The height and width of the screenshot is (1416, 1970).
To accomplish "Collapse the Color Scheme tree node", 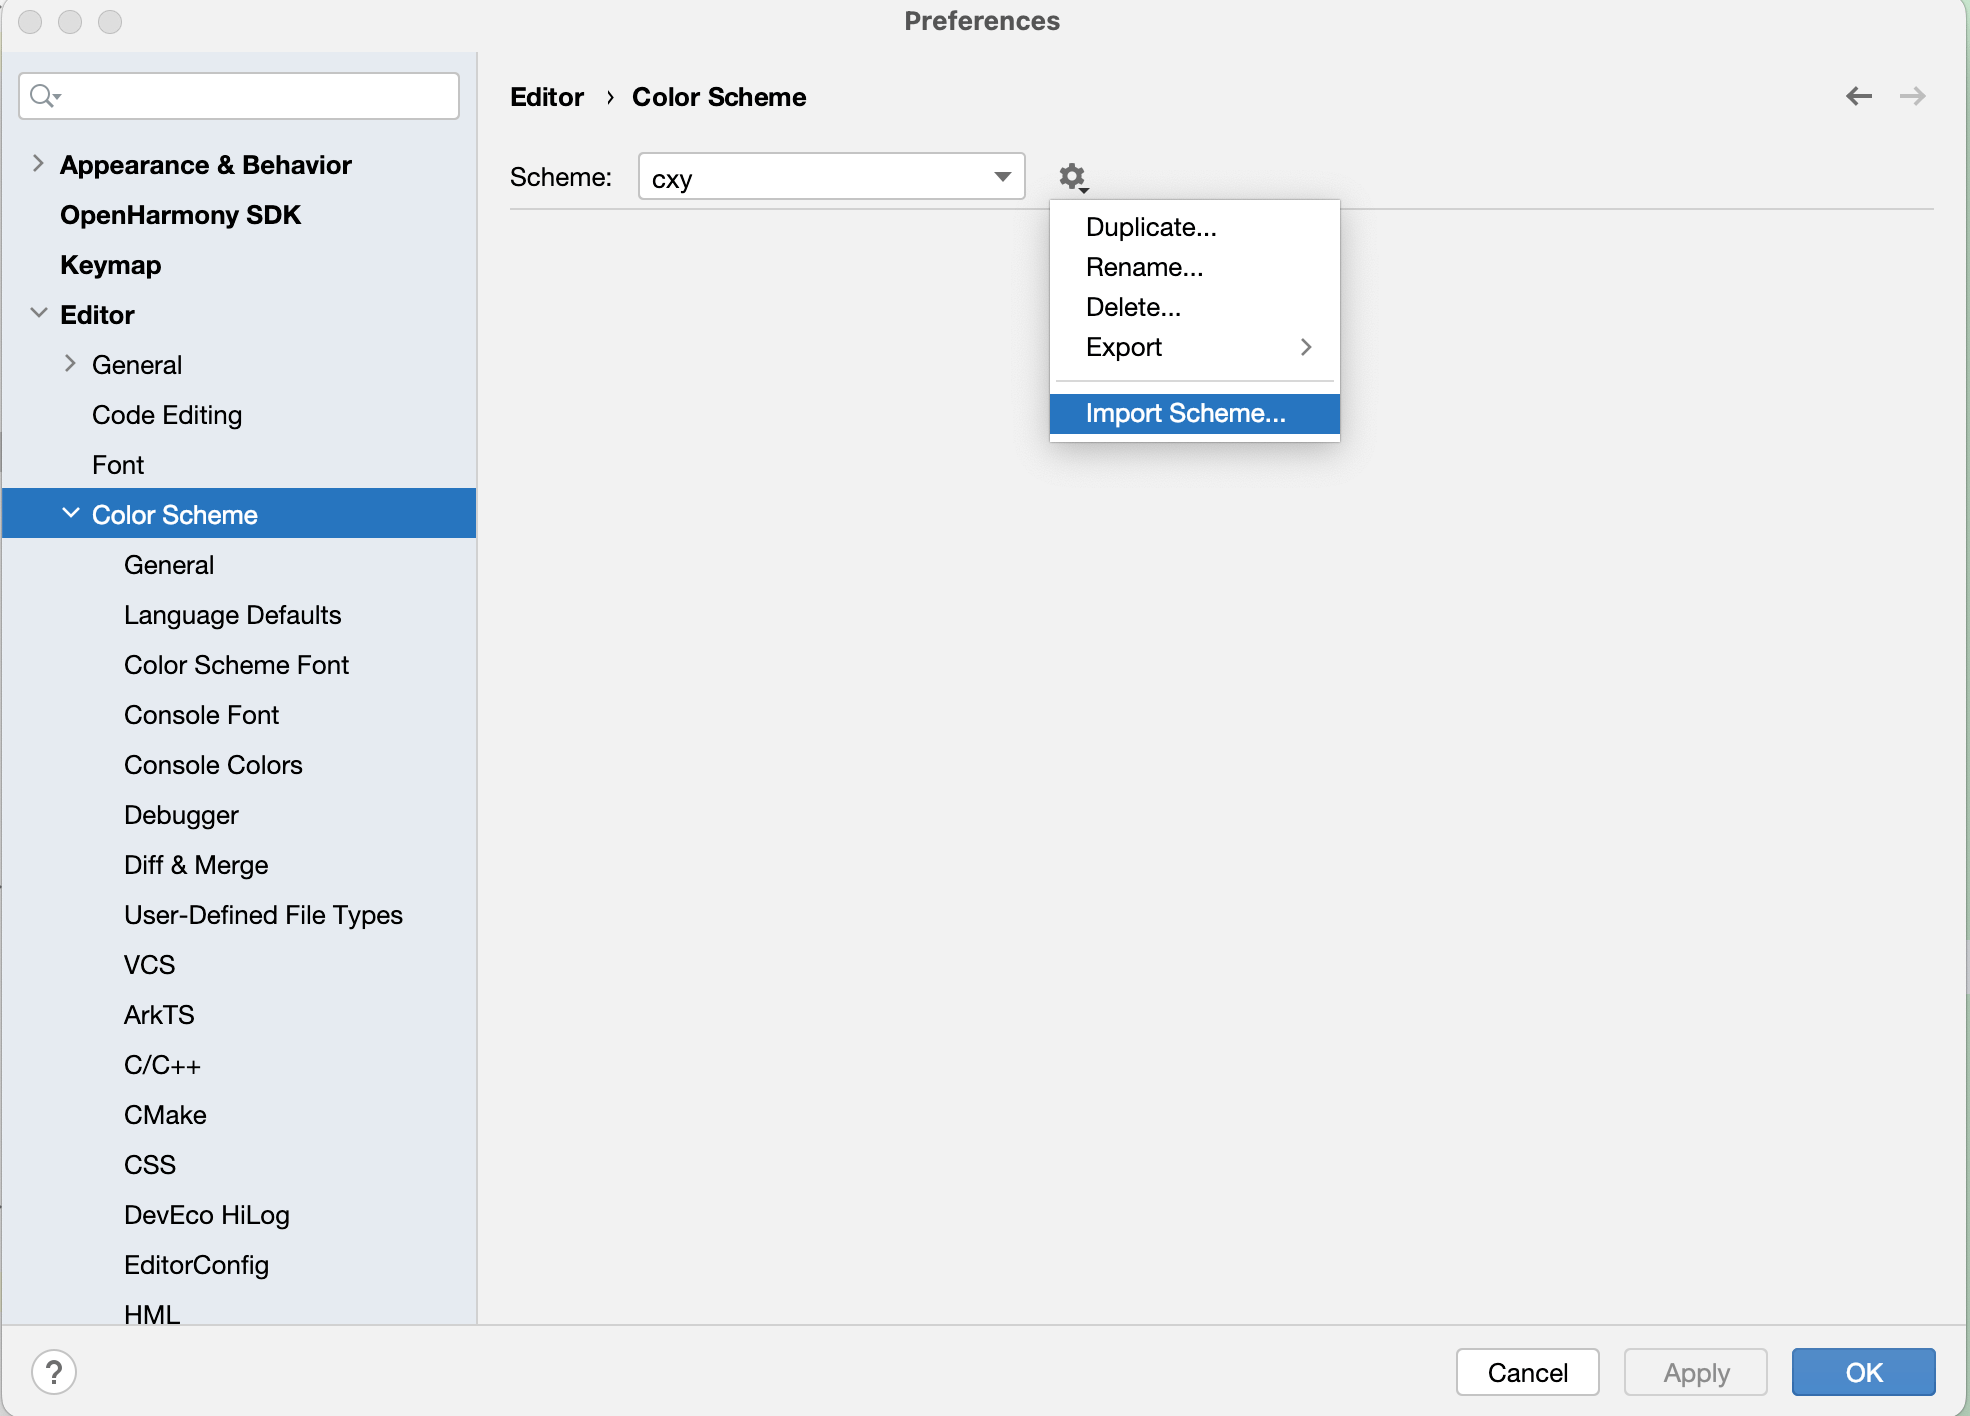I will tap(70, 513).
